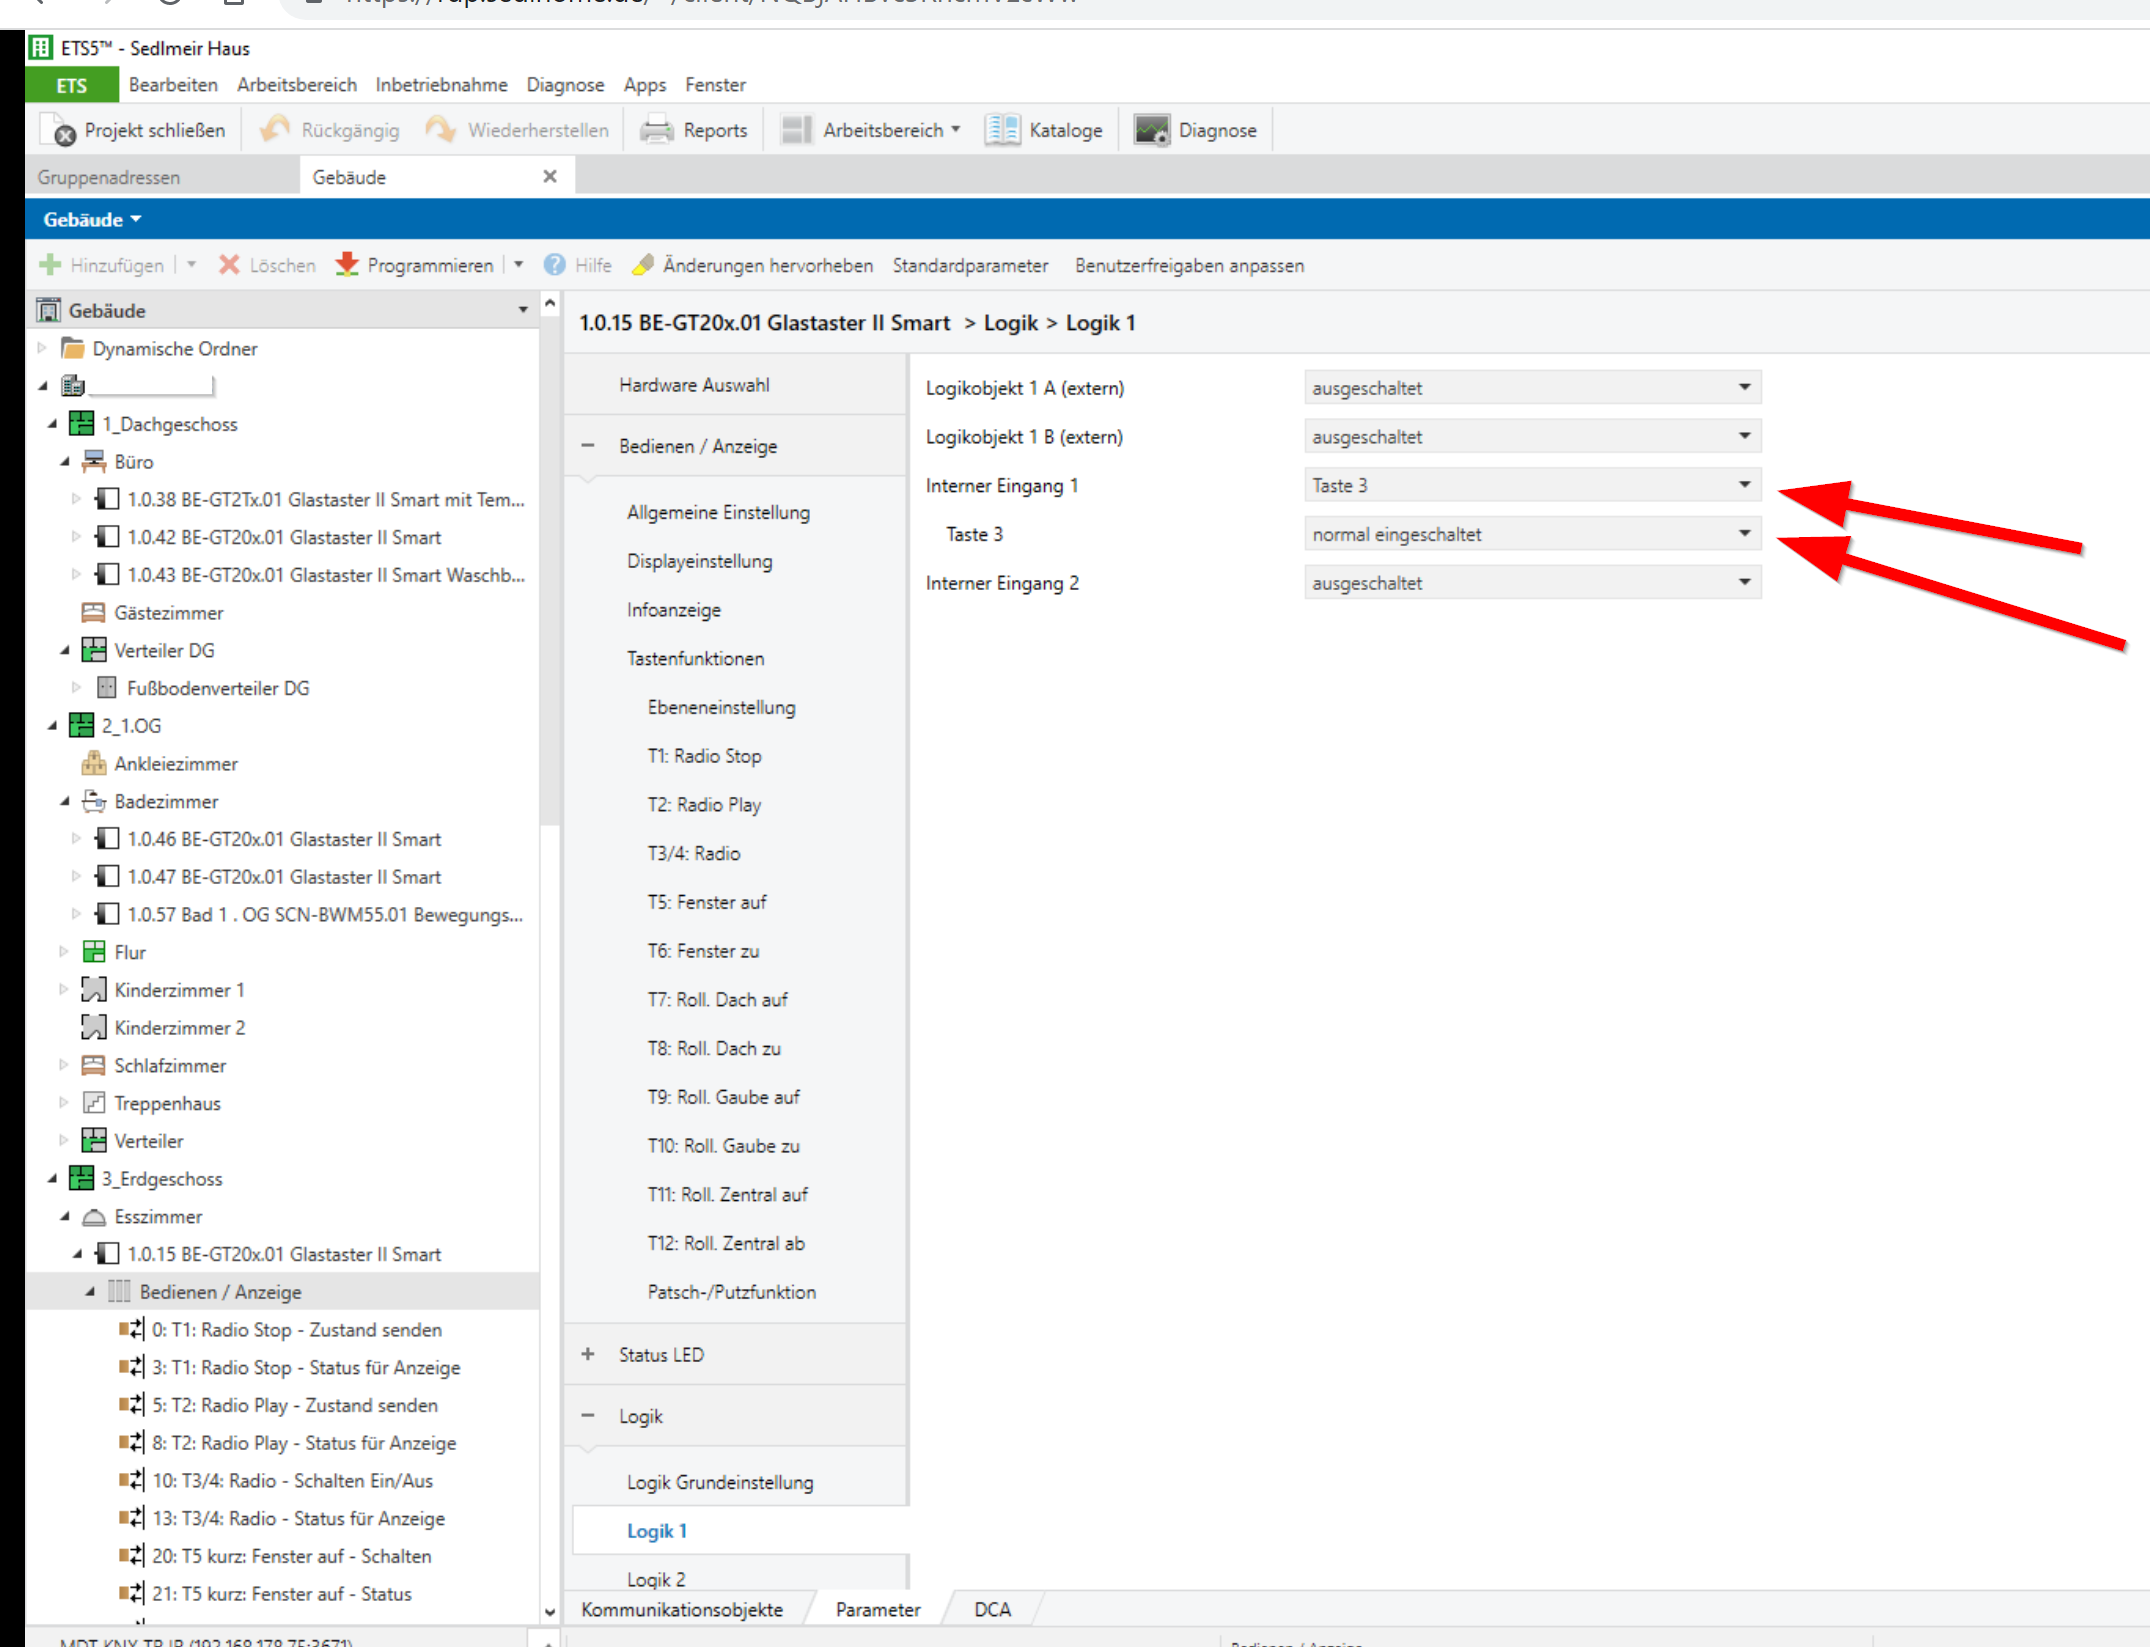Click the Hinzufügen green plus icon

point(50,265)
